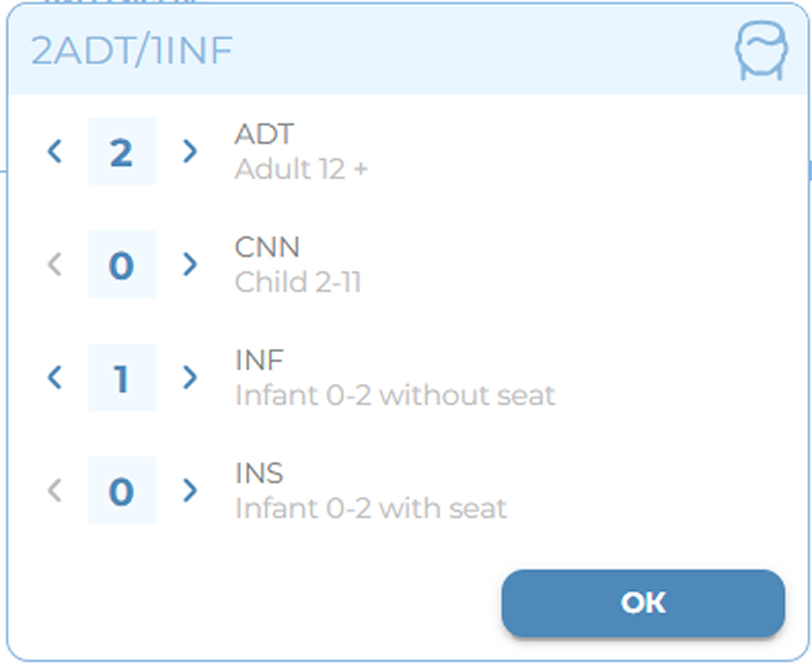Click the 2ADT/1INF header summary

(132, 51)
